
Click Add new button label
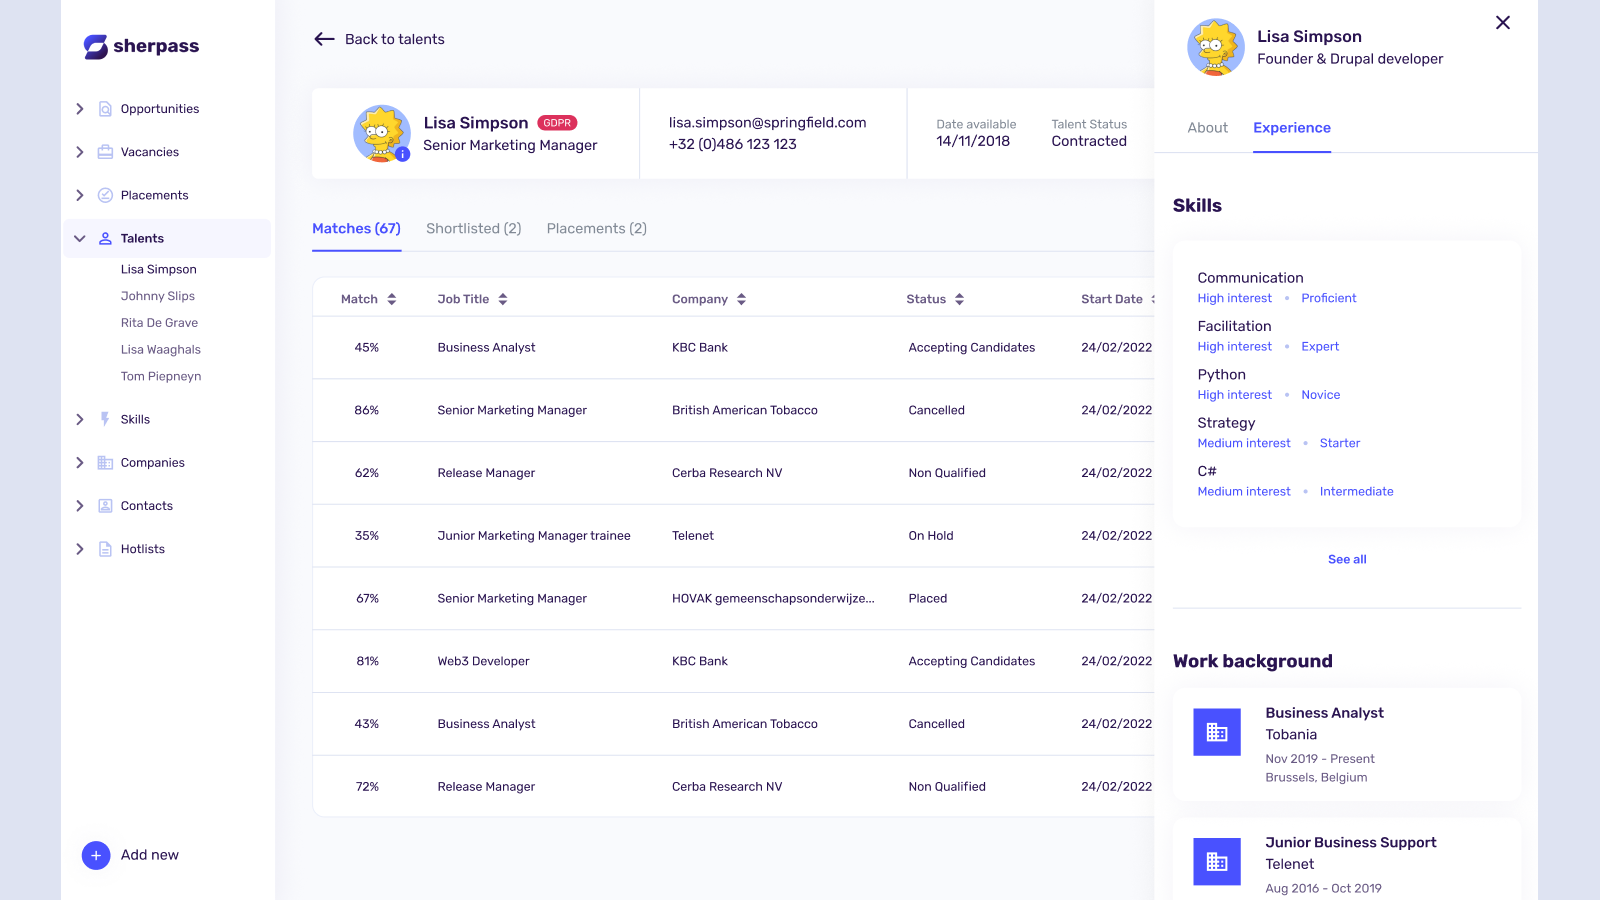[150, 855]
